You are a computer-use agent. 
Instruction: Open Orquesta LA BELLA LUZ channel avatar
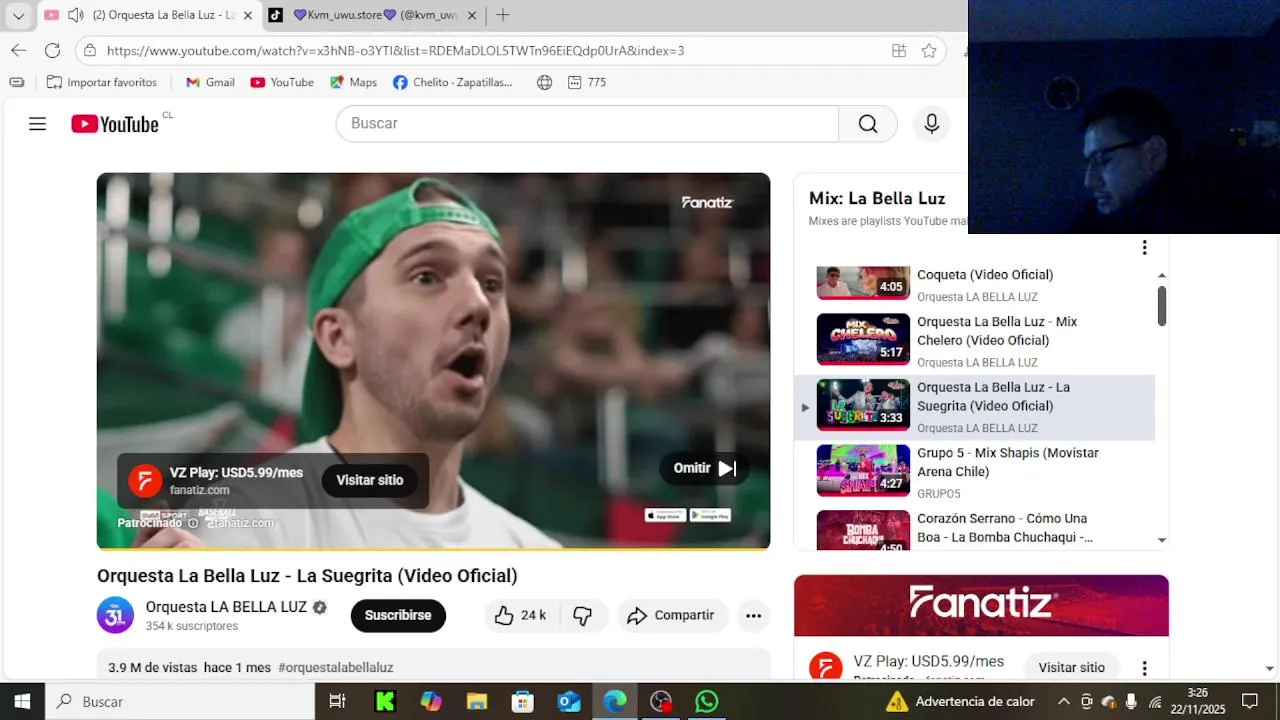coord(115,615)
